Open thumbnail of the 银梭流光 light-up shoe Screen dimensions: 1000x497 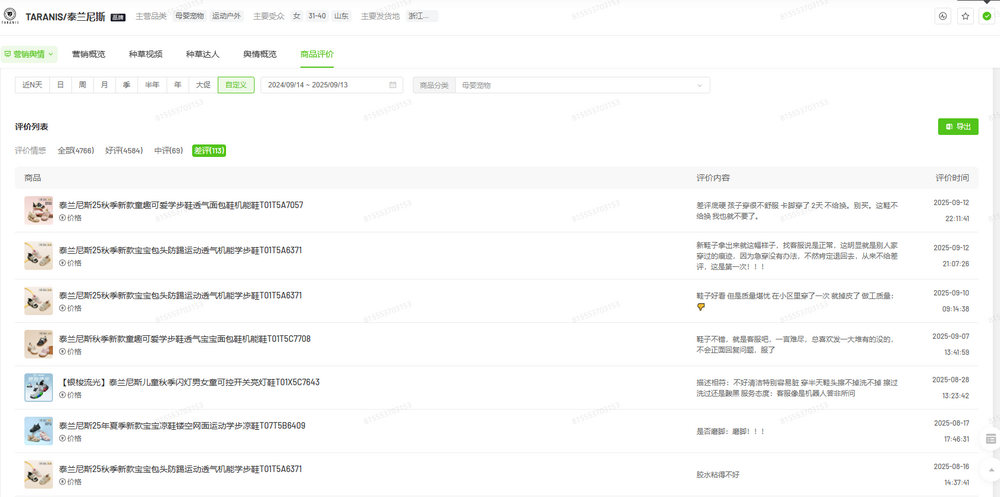(x=38, y=388)
